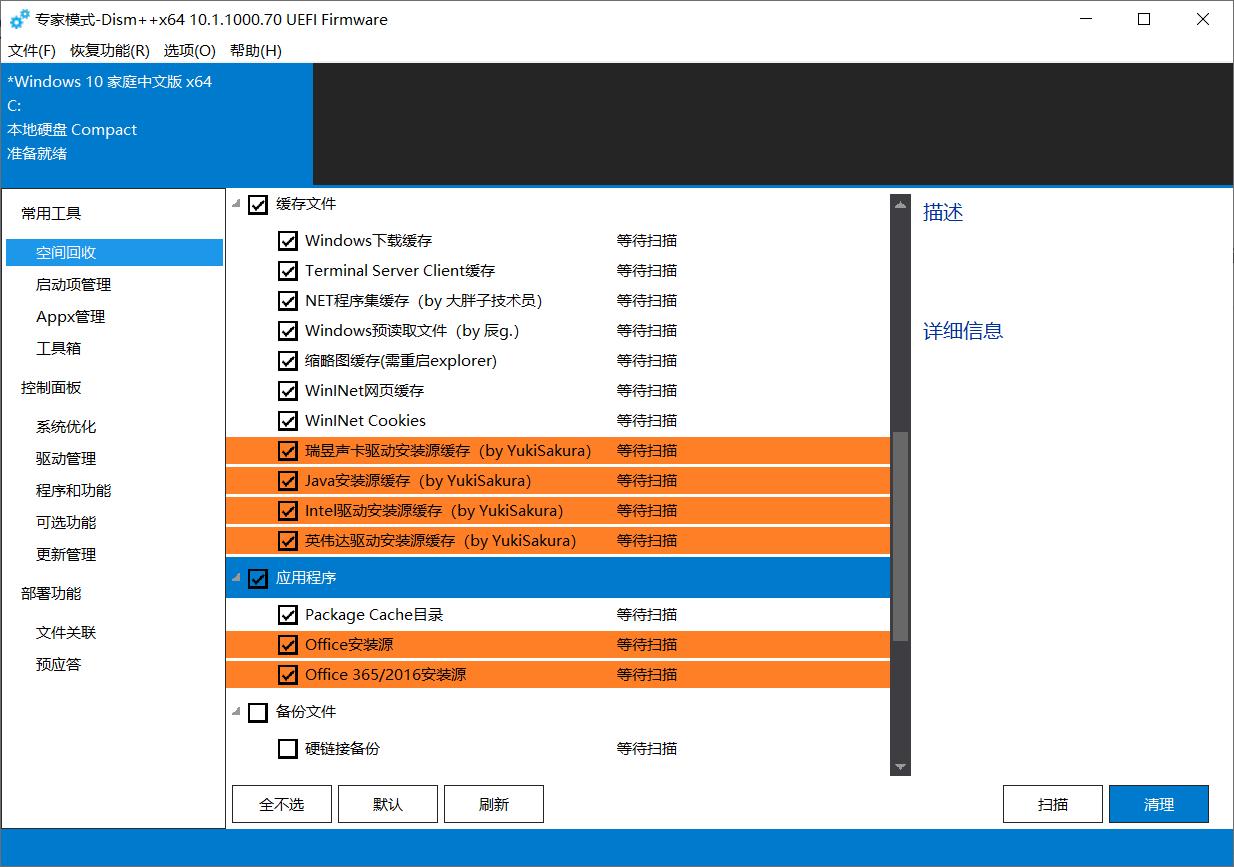The image size is (1234, 867).
Task: Open 文件关联 in the sidebar
Action: pyautogui.click(x=66, y=632)
